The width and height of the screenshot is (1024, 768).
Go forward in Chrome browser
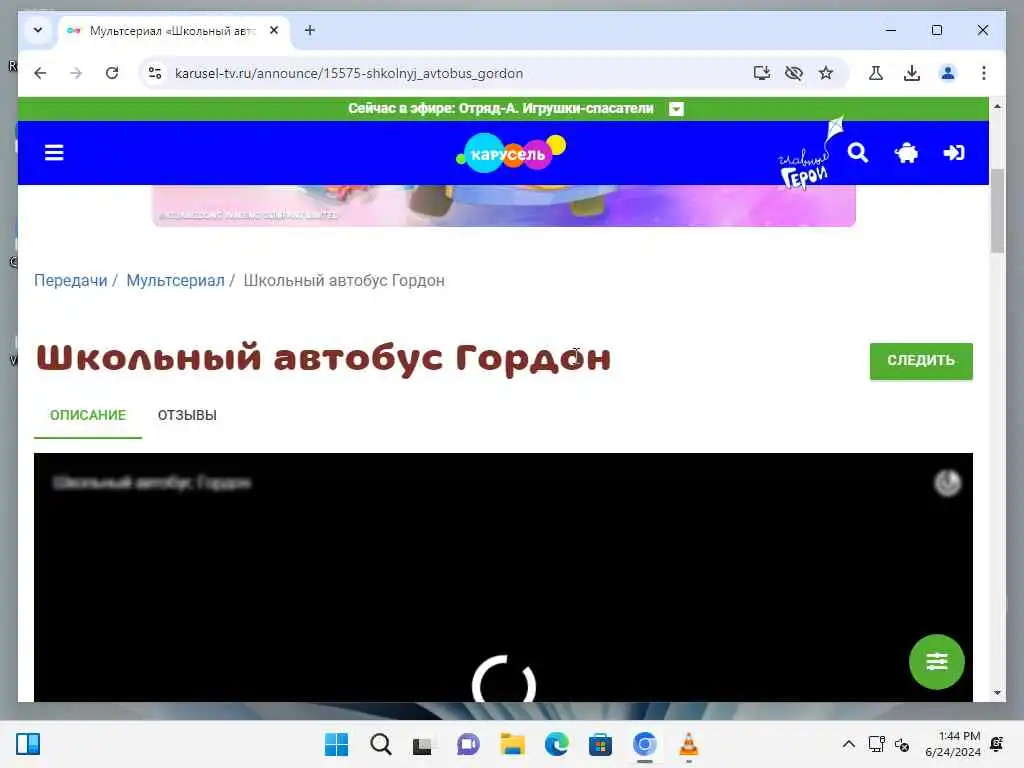(76, 73)
